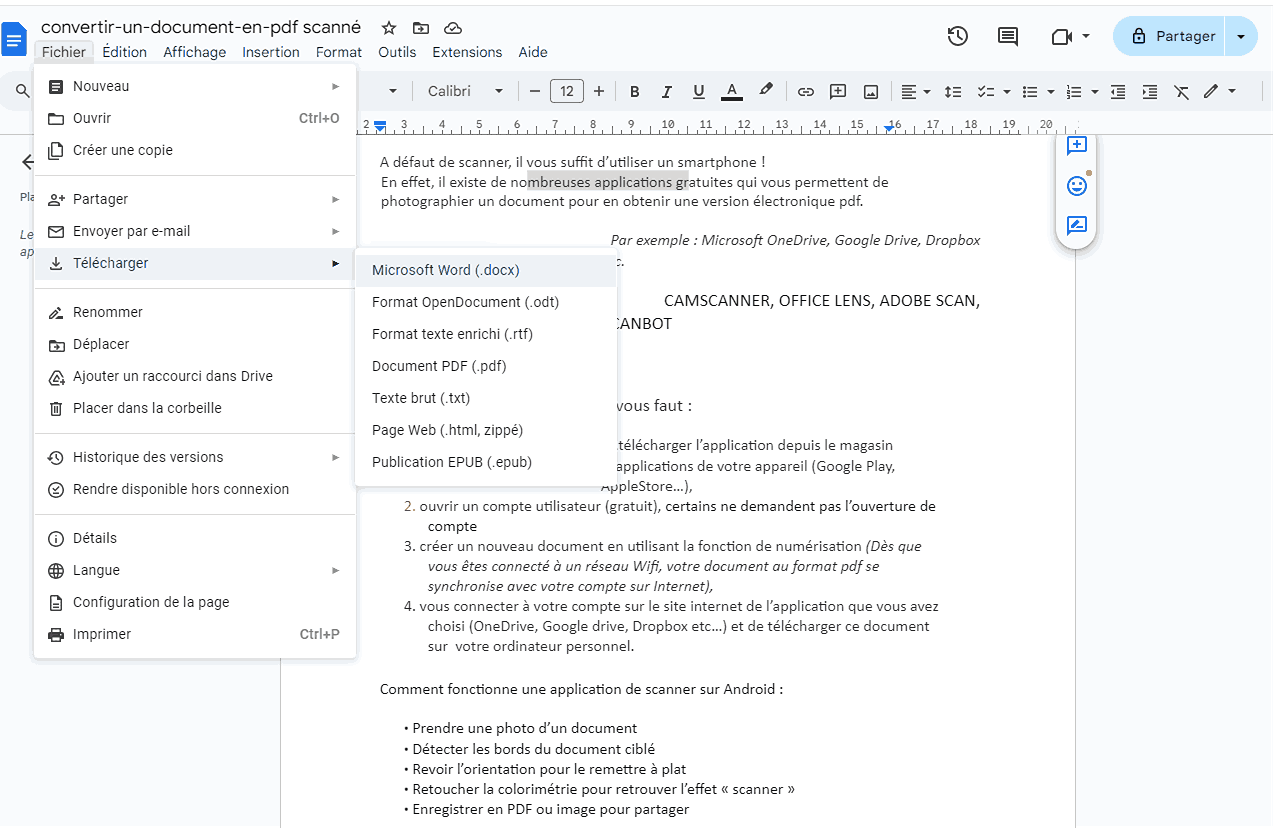
Task: Open the Insertion menu
Action: [x=271, y=52]
